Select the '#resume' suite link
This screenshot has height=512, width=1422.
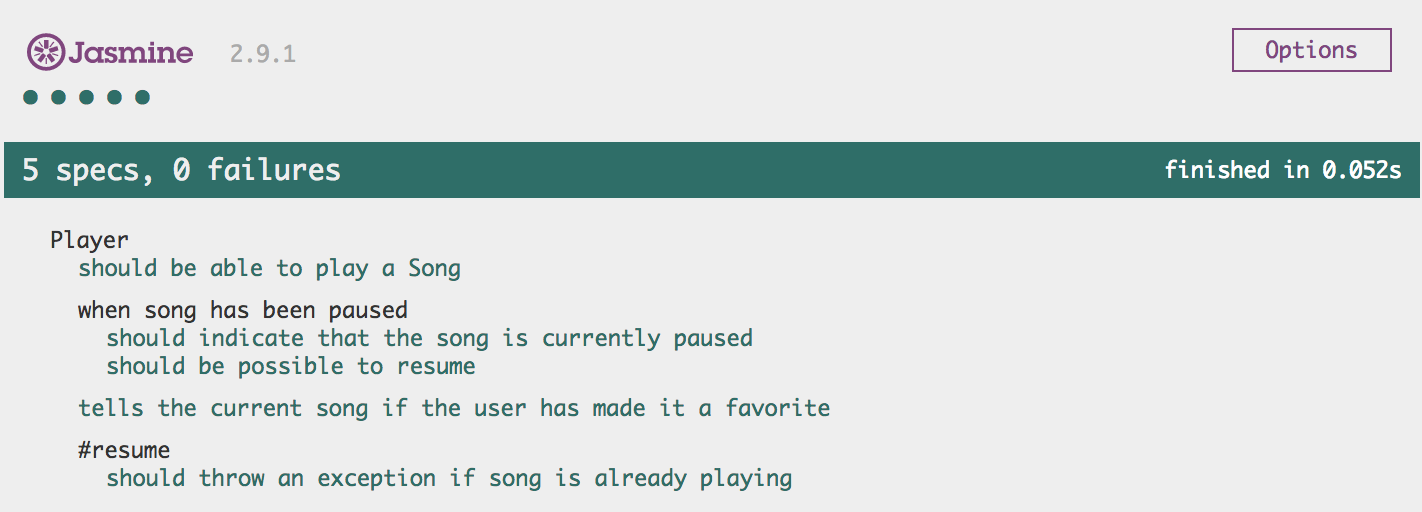tap(124, 450)
